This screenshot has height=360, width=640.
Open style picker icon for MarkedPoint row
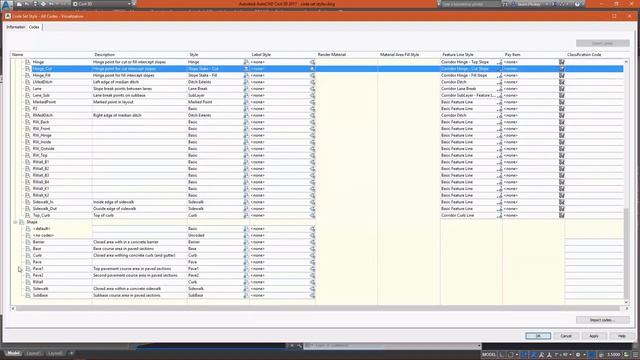point(246,102)
